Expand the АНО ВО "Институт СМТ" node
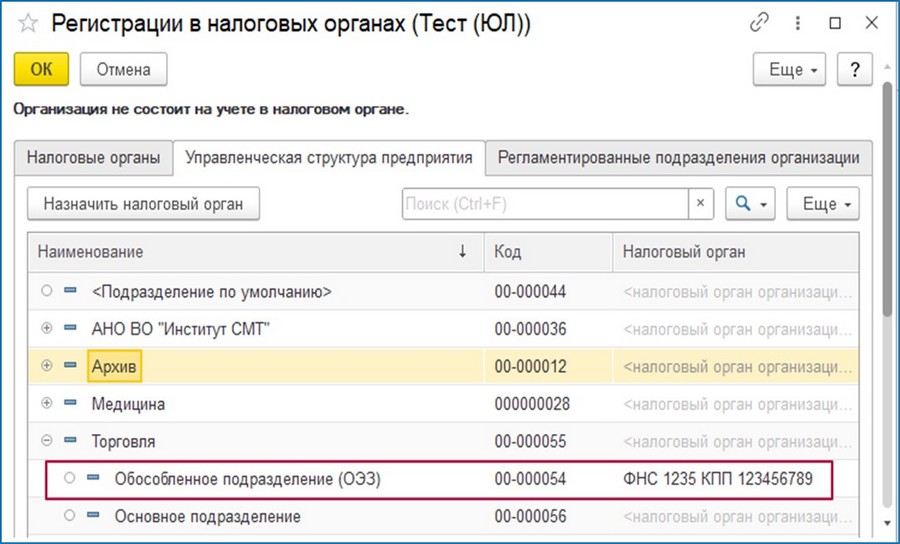900x544 pixels. click(47, 328)
